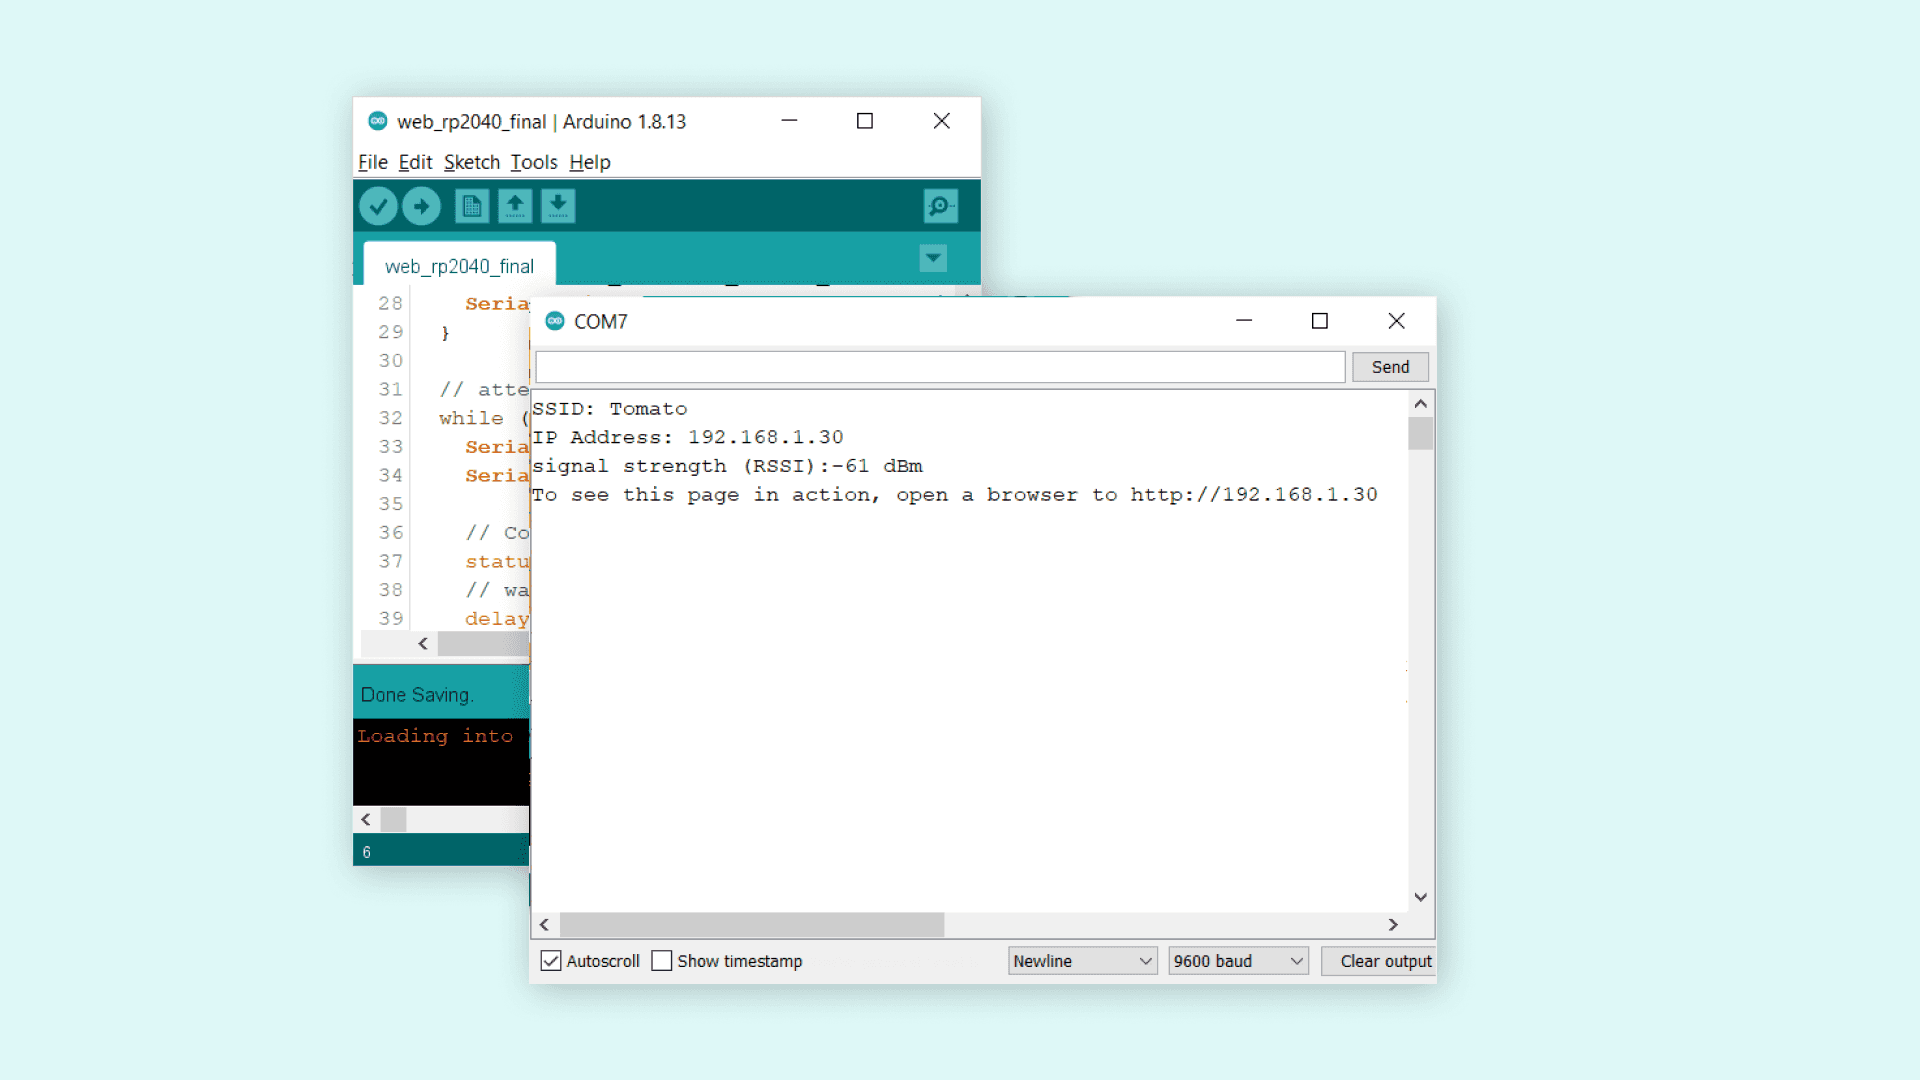
Task: Select the web_rp2040_final tab
Action: [x=459, y=266]
